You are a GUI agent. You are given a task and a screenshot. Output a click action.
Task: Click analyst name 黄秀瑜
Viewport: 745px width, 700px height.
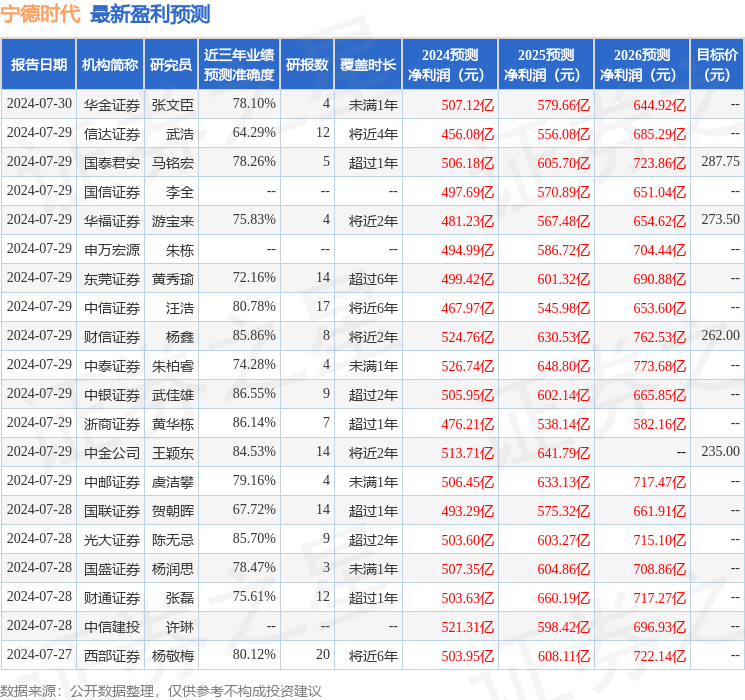click(172, 279)
